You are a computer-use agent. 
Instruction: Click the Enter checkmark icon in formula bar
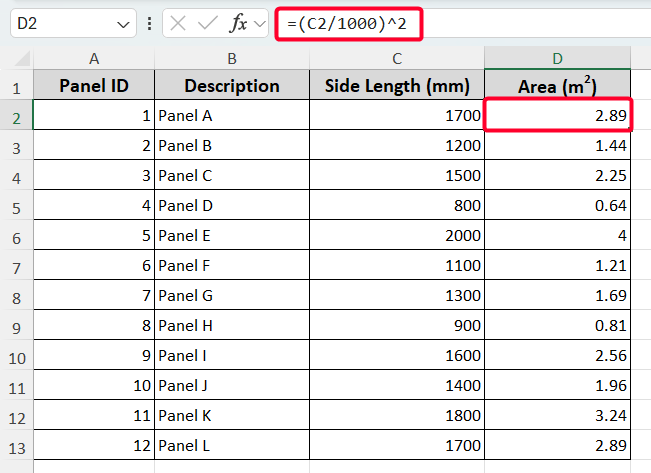[x=207, y=23]
